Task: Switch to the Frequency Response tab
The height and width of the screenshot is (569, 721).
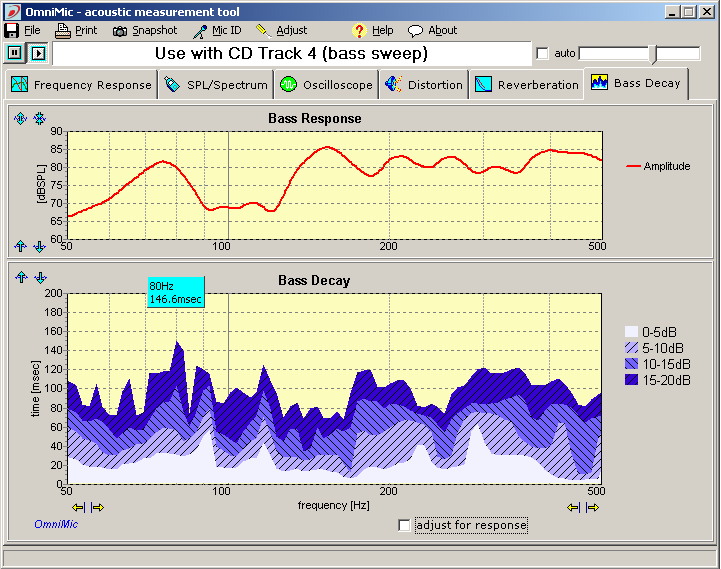Action: (x=82, y=85)
